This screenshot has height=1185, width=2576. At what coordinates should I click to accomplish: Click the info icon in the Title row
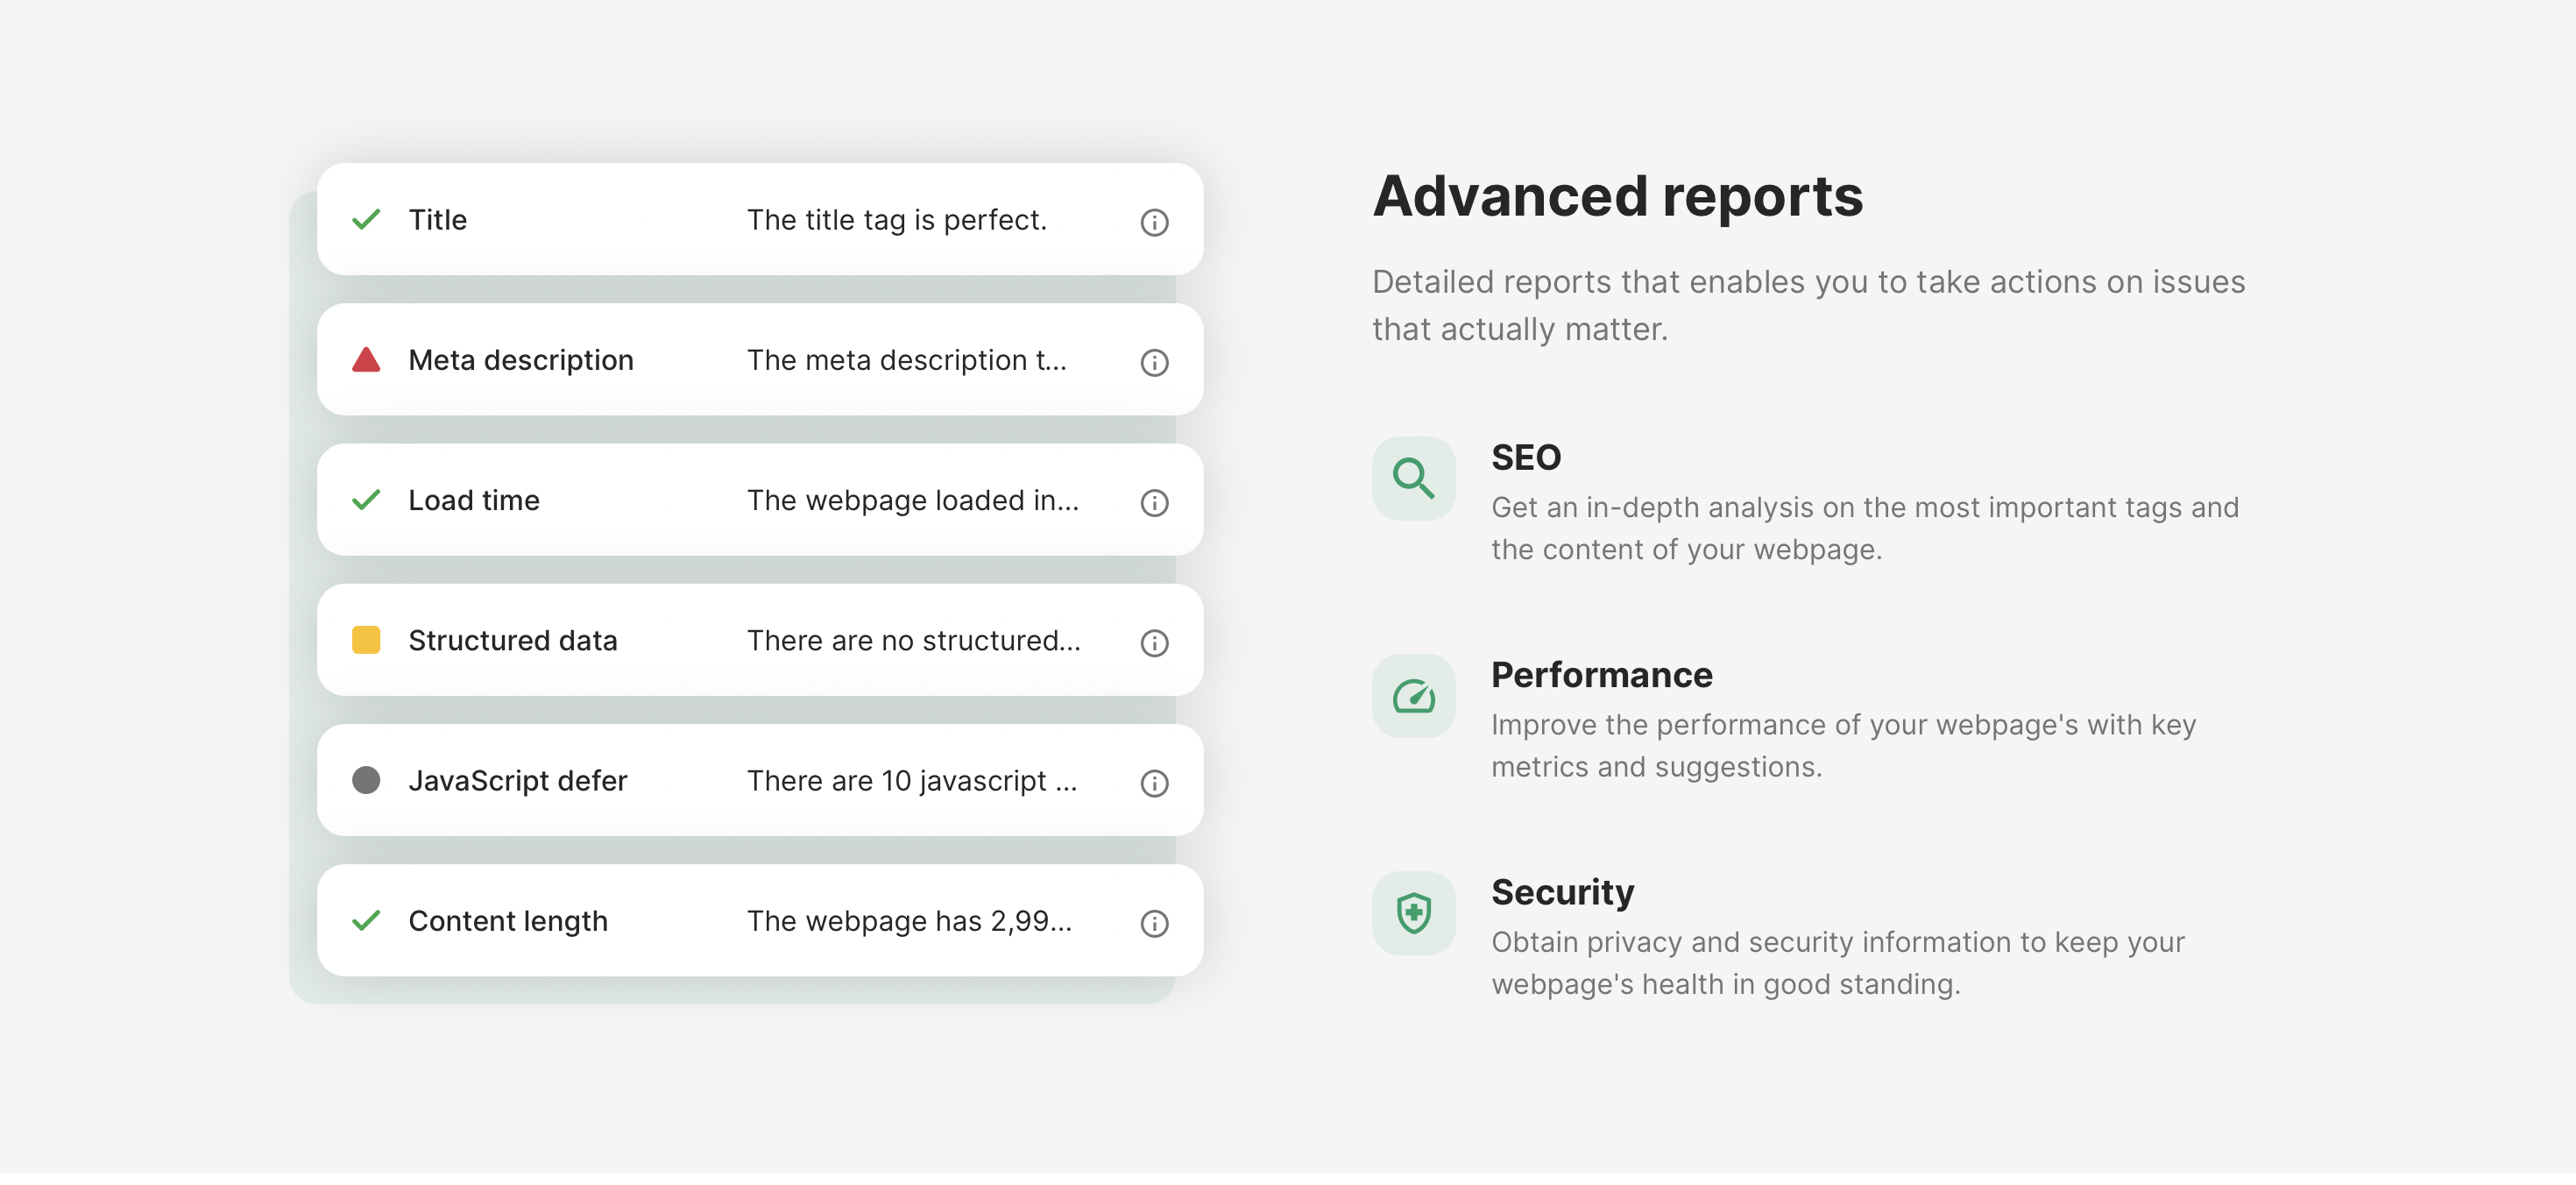click(x=1154, y=222)
